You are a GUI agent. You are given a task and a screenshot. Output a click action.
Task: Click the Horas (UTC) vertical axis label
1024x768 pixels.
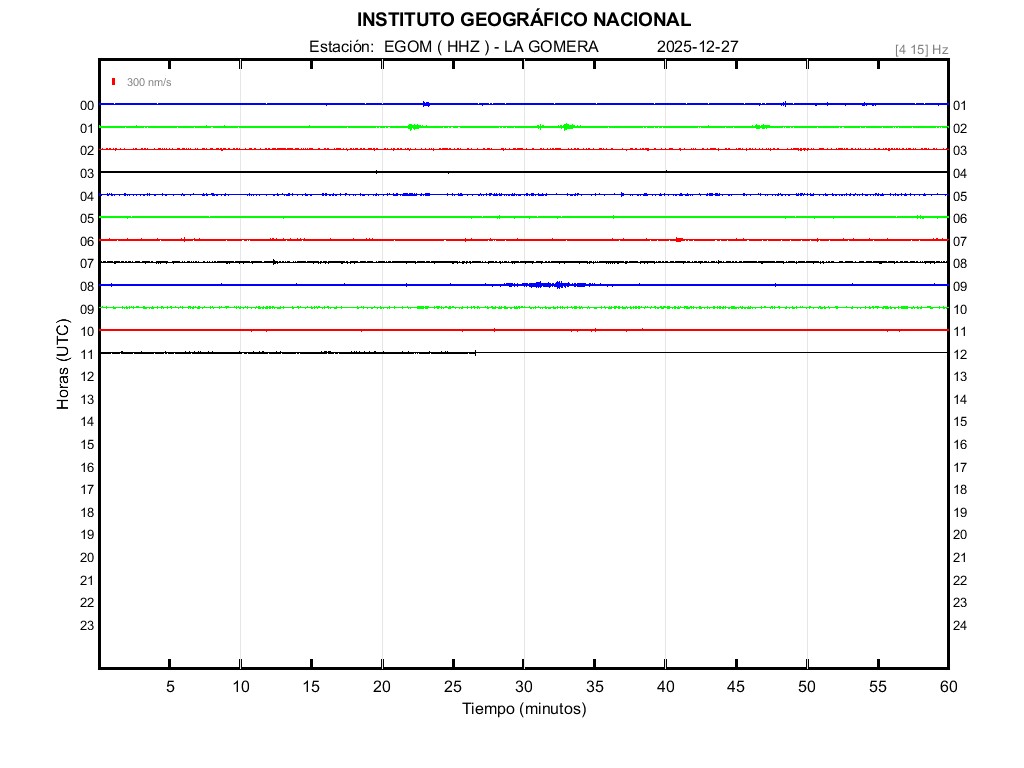(63, 365)
